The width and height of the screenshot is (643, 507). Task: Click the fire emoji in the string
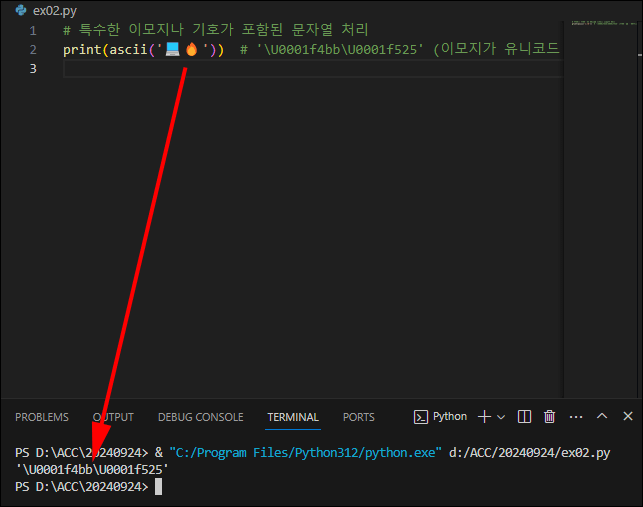tap(192, 50)
